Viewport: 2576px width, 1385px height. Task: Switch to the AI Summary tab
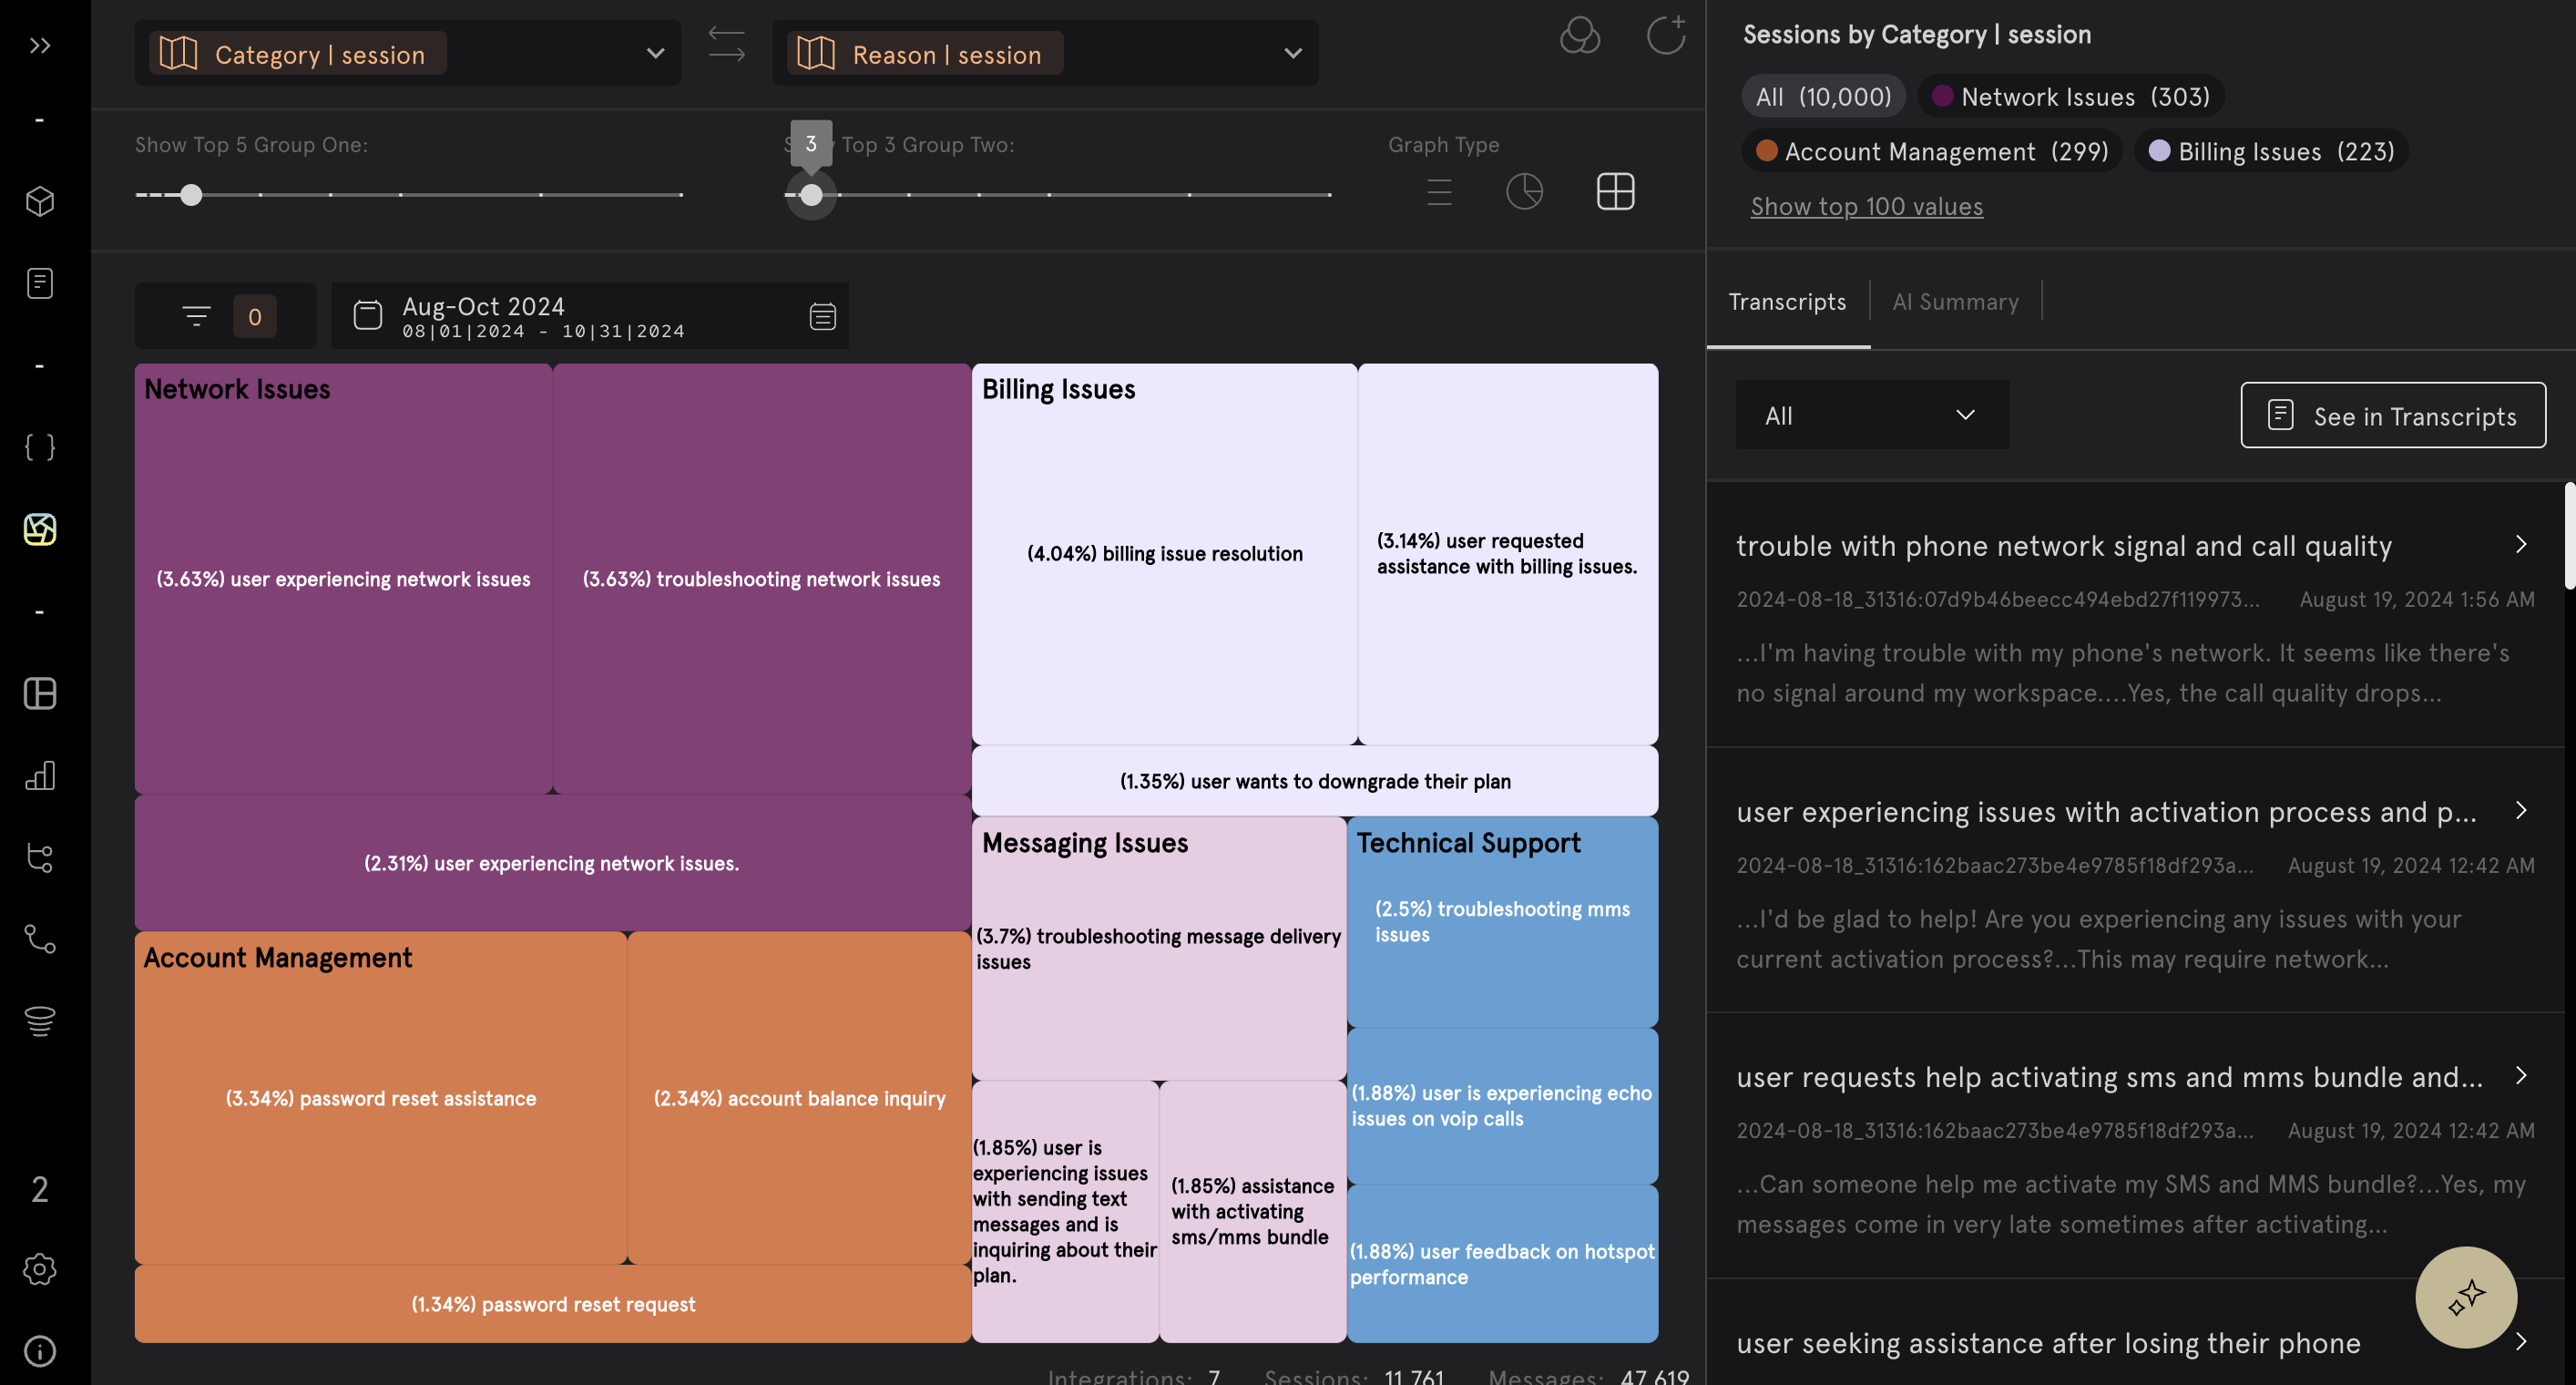pyautogui.click(x=1955, y=301)
